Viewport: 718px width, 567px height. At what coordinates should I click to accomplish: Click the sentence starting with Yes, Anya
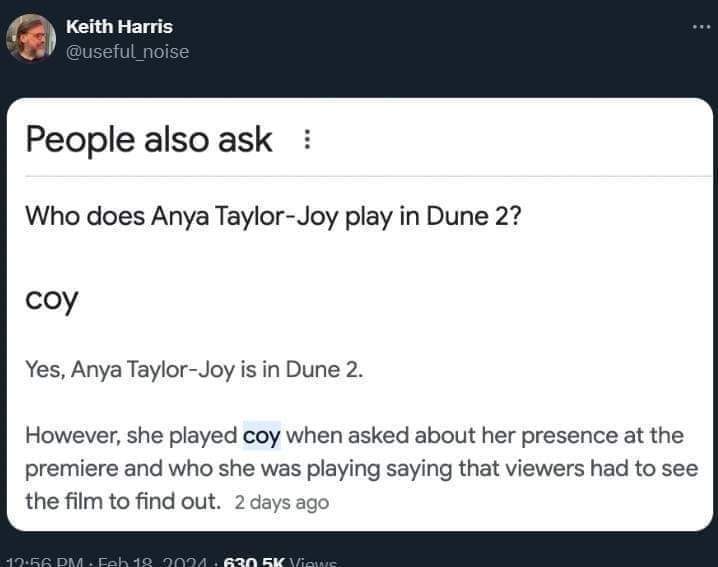194,372
